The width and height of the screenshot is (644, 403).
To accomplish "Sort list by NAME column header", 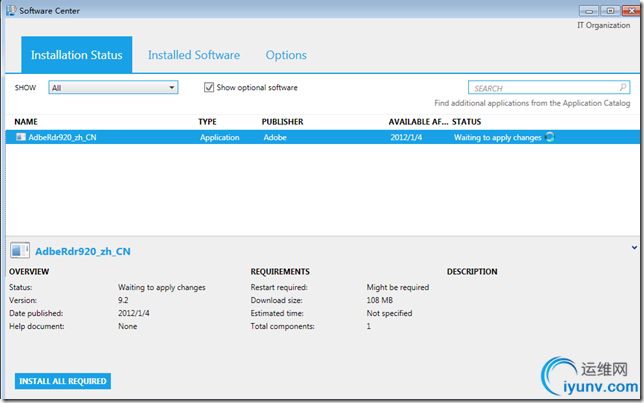I will tap(26, 122).
